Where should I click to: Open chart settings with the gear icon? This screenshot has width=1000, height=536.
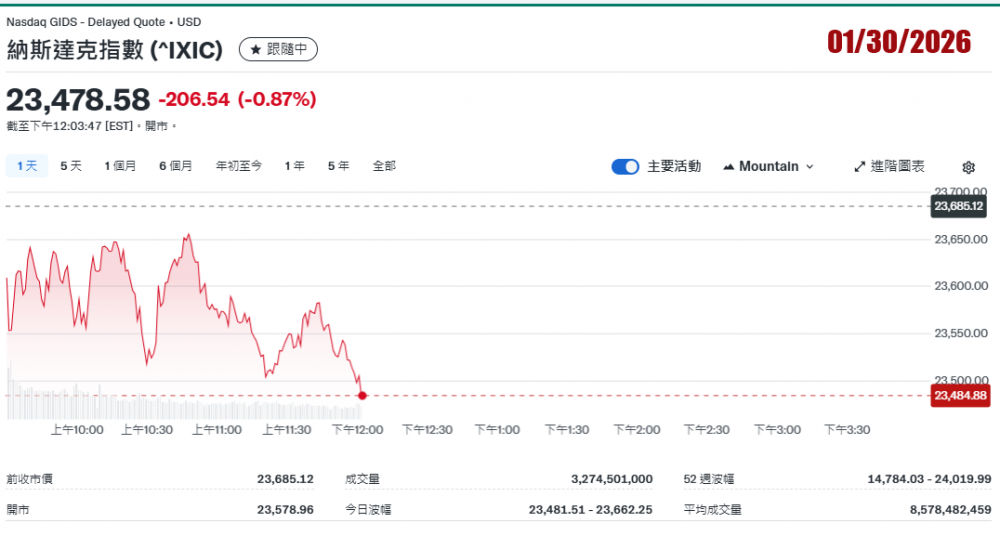(x=968, y=167)
